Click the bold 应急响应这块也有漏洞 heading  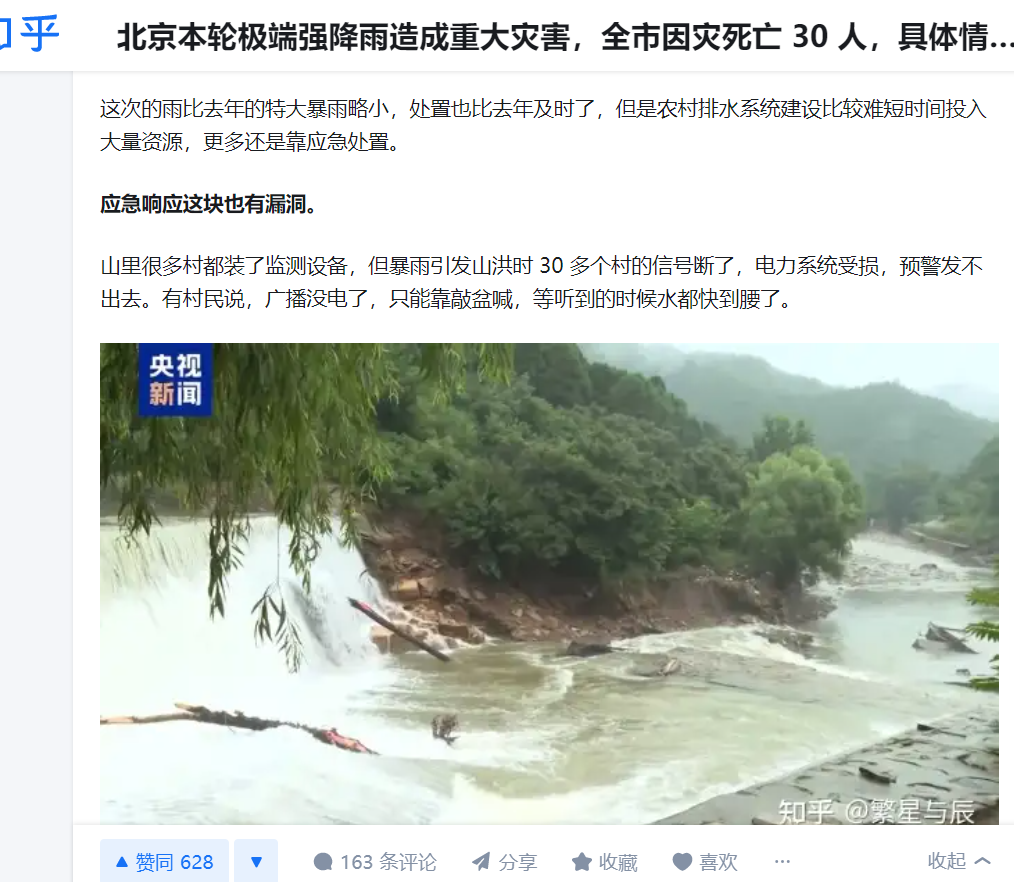208,204
